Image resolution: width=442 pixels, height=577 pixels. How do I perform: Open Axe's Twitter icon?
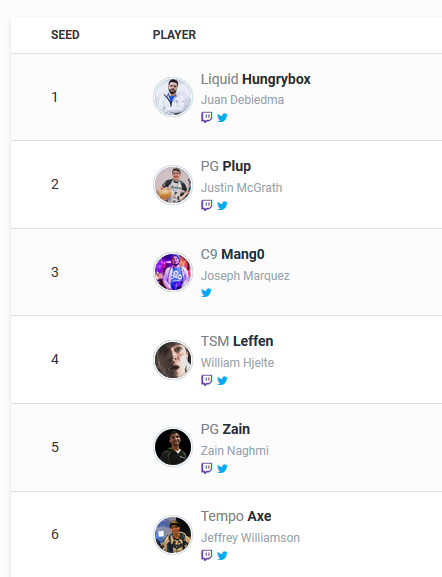222,555
